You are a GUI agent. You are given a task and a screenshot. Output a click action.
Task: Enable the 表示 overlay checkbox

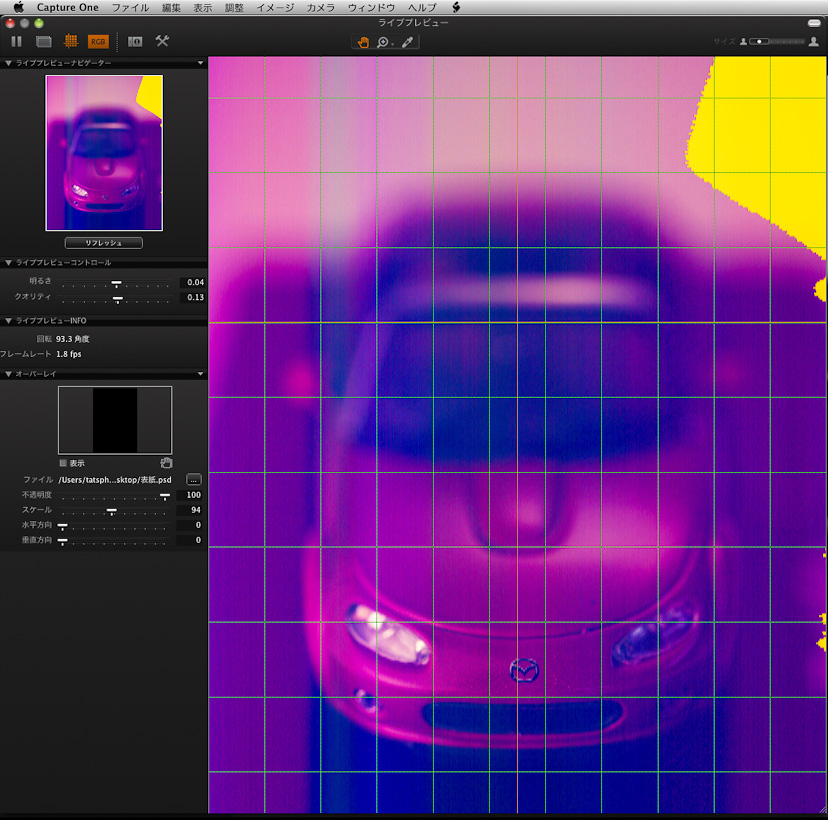pos(63,463)
